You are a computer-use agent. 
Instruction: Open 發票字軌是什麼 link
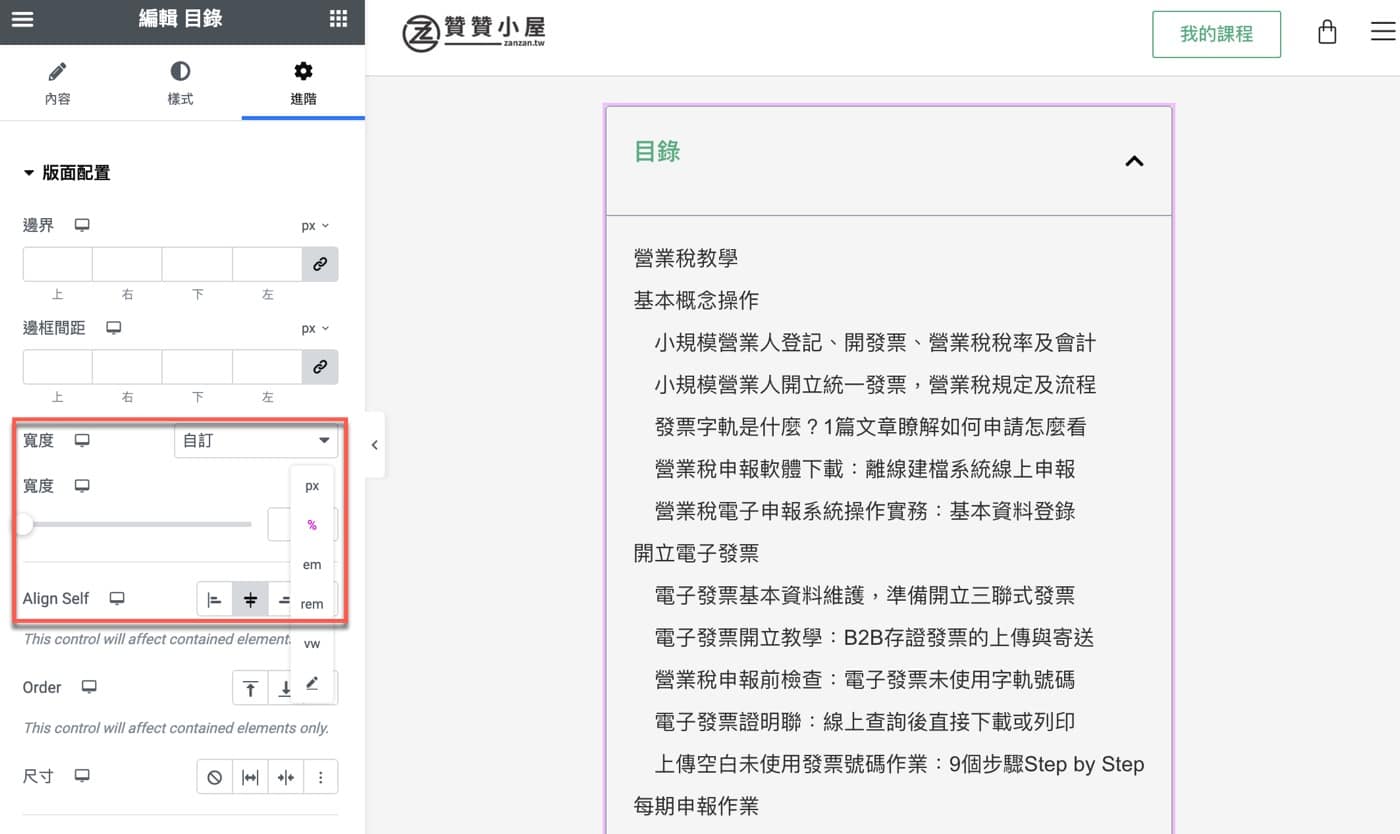[870, 427]
